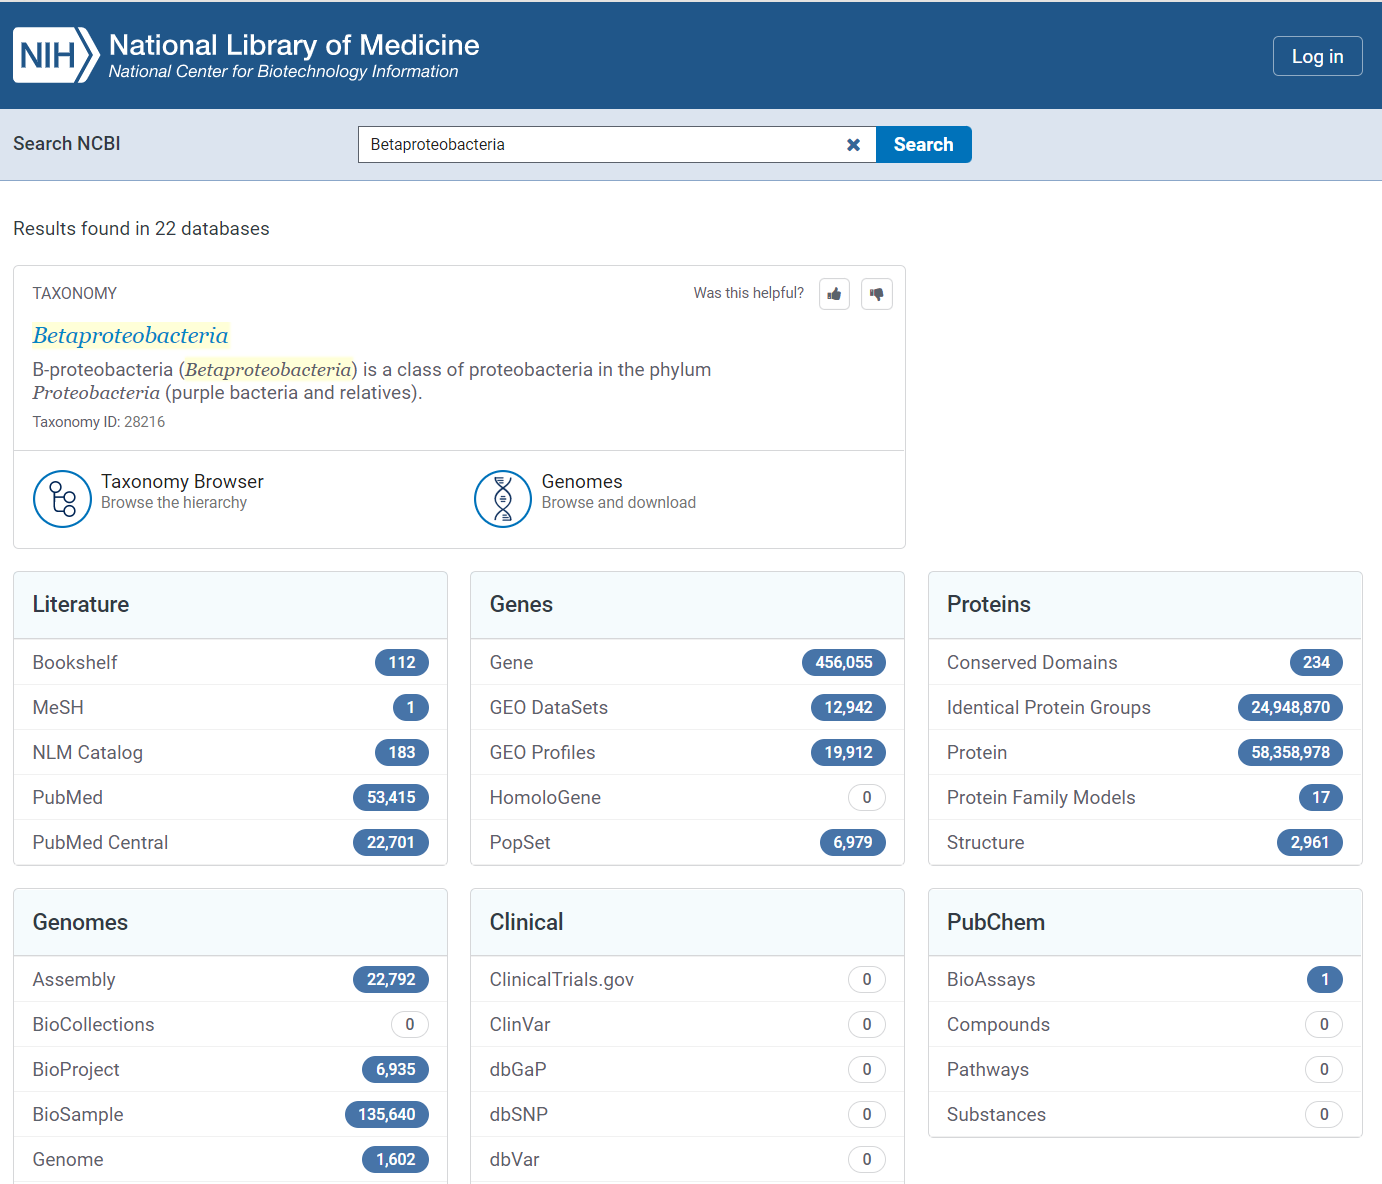Open the Taxonomy Browser hierarchy icon
This screenshot has height=1184, width=1382.
[62, 499]
